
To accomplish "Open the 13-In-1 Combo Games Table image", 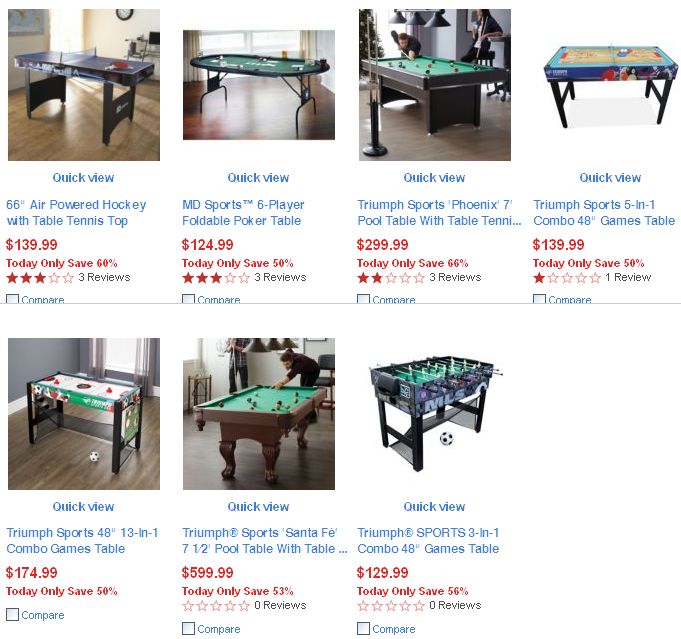I will tap(84, 414).
